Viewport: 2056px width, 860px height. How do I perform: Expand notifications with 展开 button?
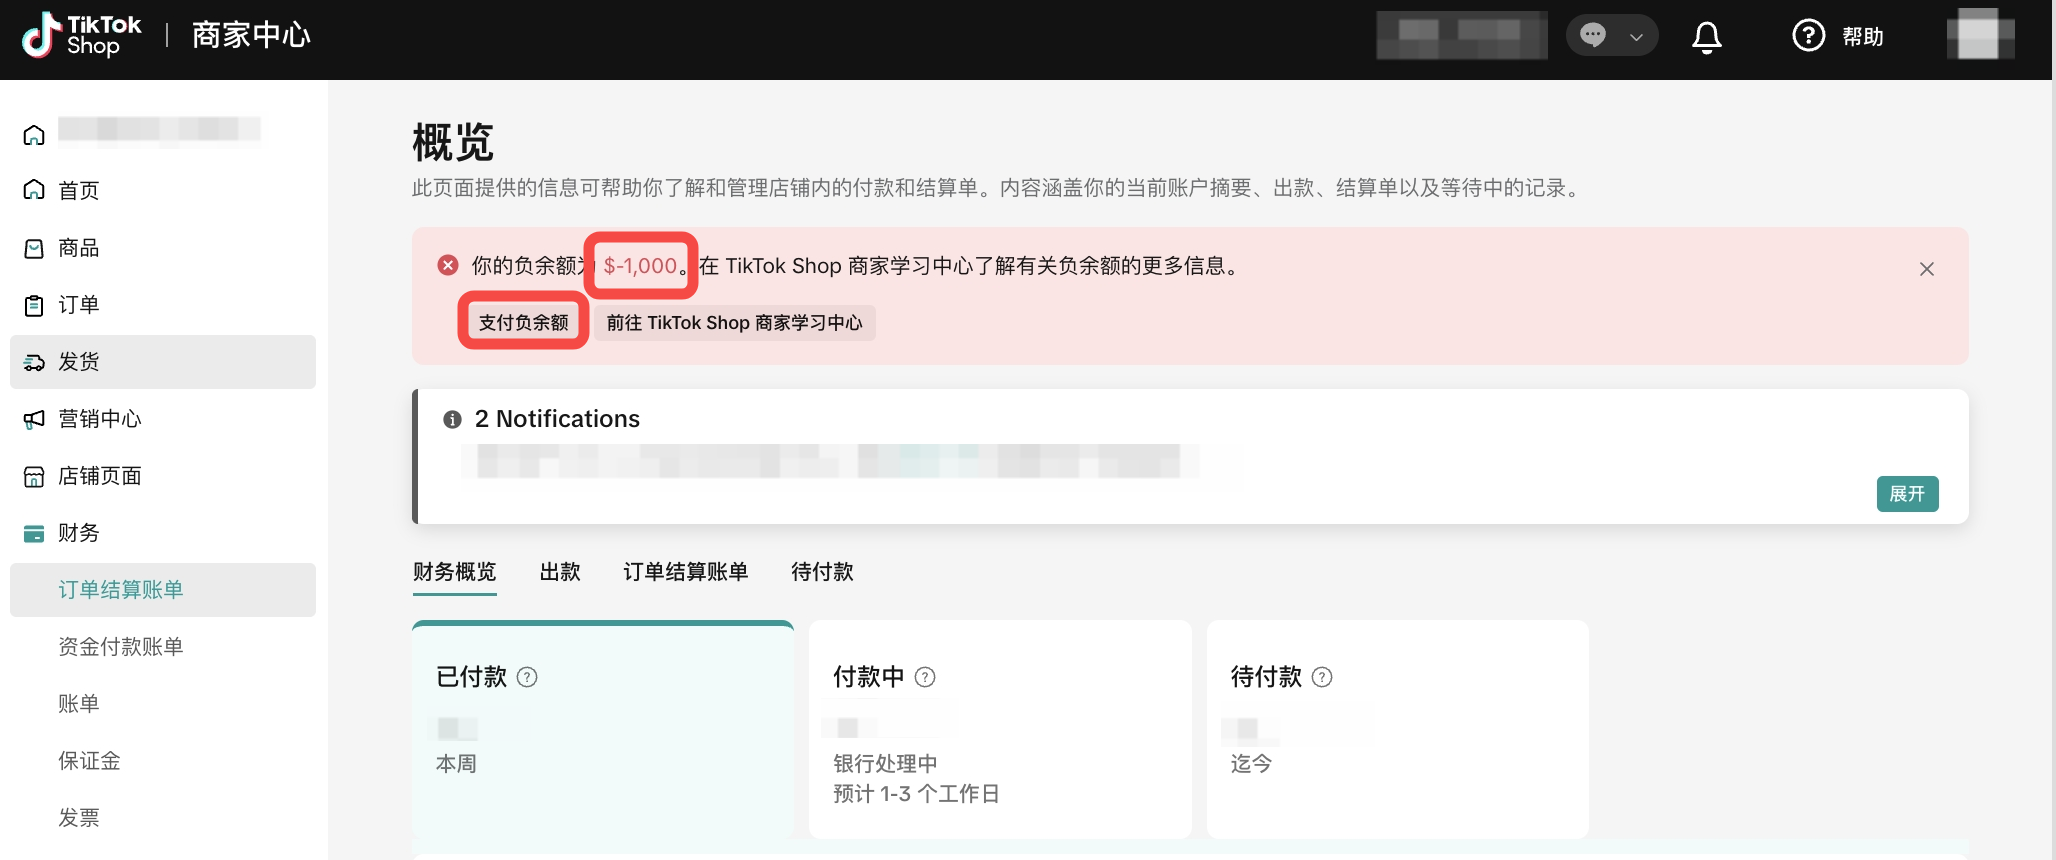coord(1906,494)
